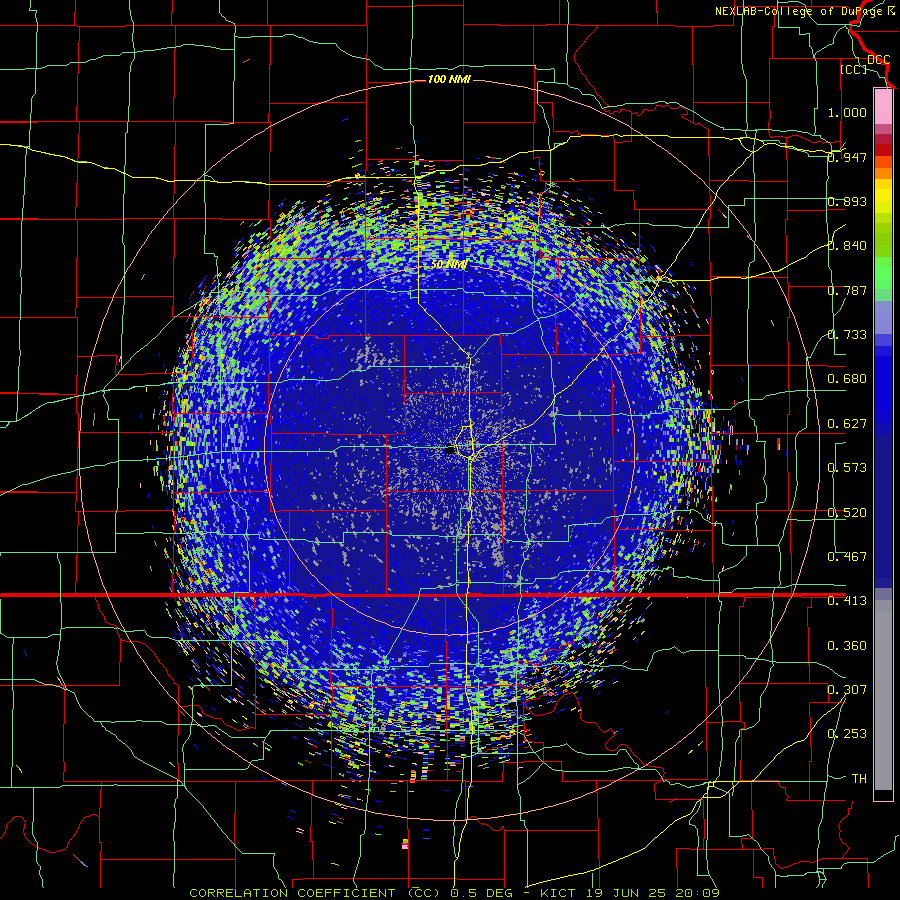Viewport: 900px width, 900px height.
Task: Click the DCC label above the scale
Action: pos(879,60)
